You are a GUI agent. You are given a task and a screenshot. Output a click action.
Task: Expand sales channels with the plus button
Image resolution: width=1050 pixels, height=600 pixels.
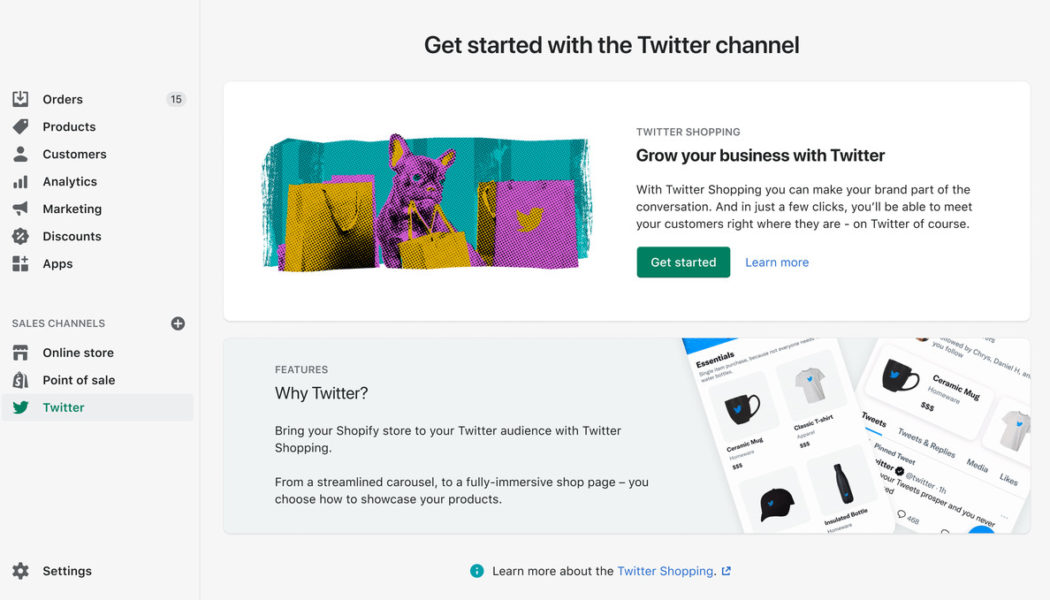click(x=177, y=323)
